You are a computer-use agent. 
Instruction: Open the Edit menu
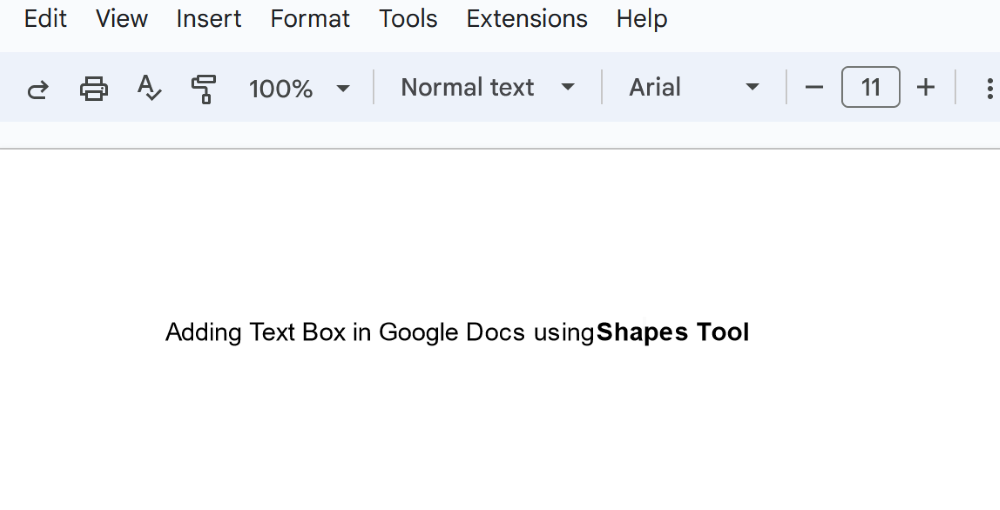pyautogui.click(x=45, y=19)
